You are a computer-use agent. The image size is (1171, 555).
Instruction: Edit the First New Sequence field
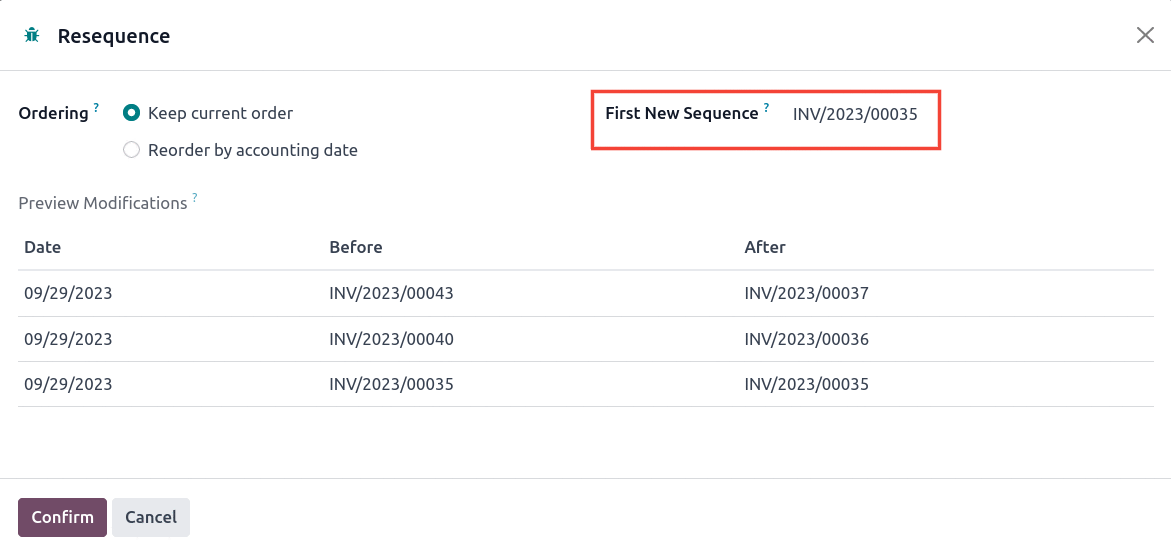[855, 114]
